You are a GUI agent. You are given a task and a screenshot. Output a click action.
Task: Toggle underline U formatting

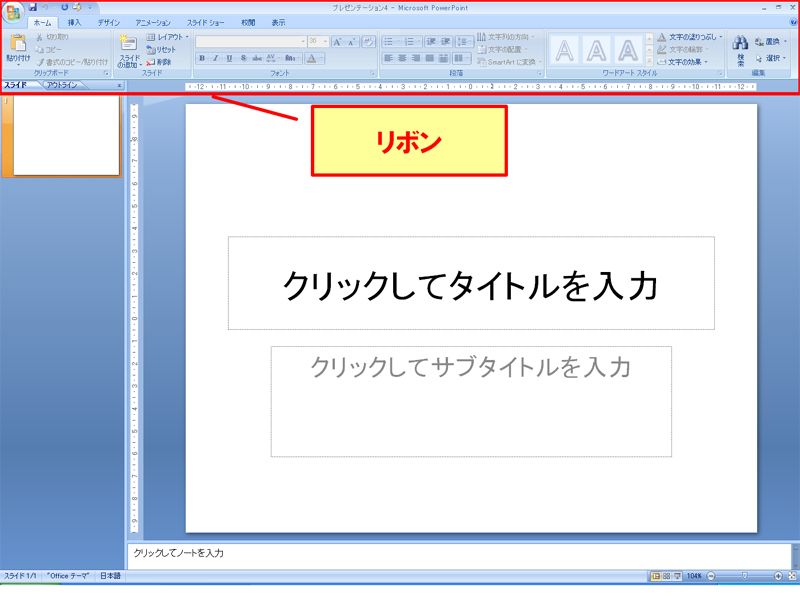coord(230,58)
